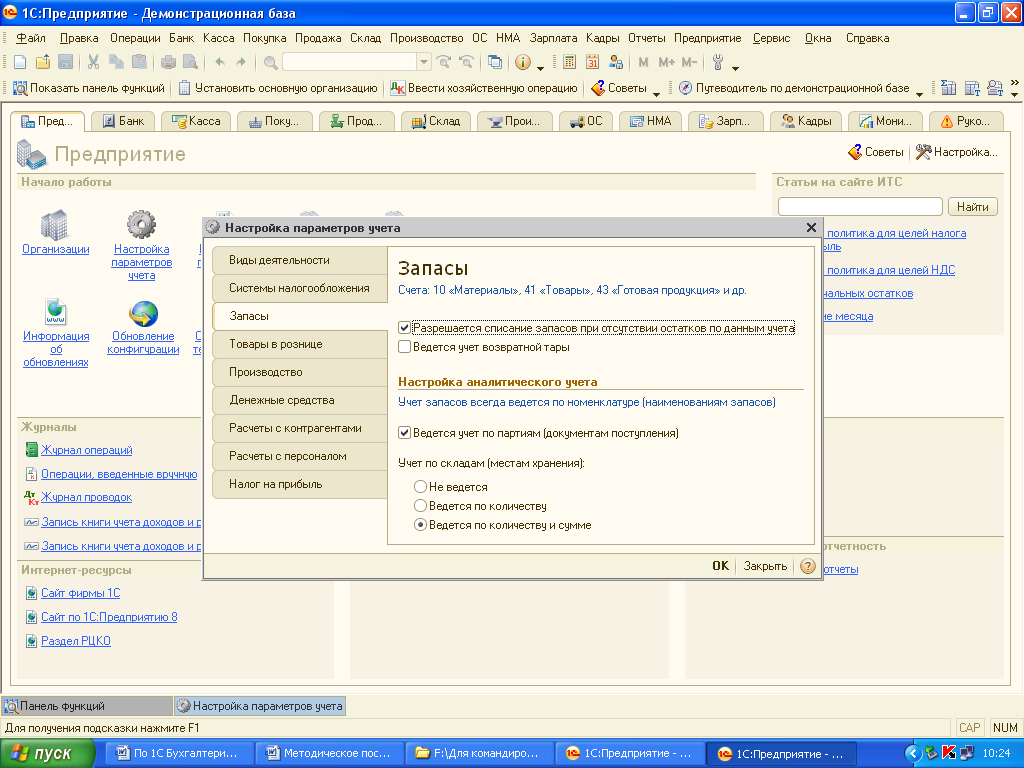Viewport: 1024px width, 768px height.
Task: Click the Search magnifier toolbar icon
Action: click(x=270, y=63)
